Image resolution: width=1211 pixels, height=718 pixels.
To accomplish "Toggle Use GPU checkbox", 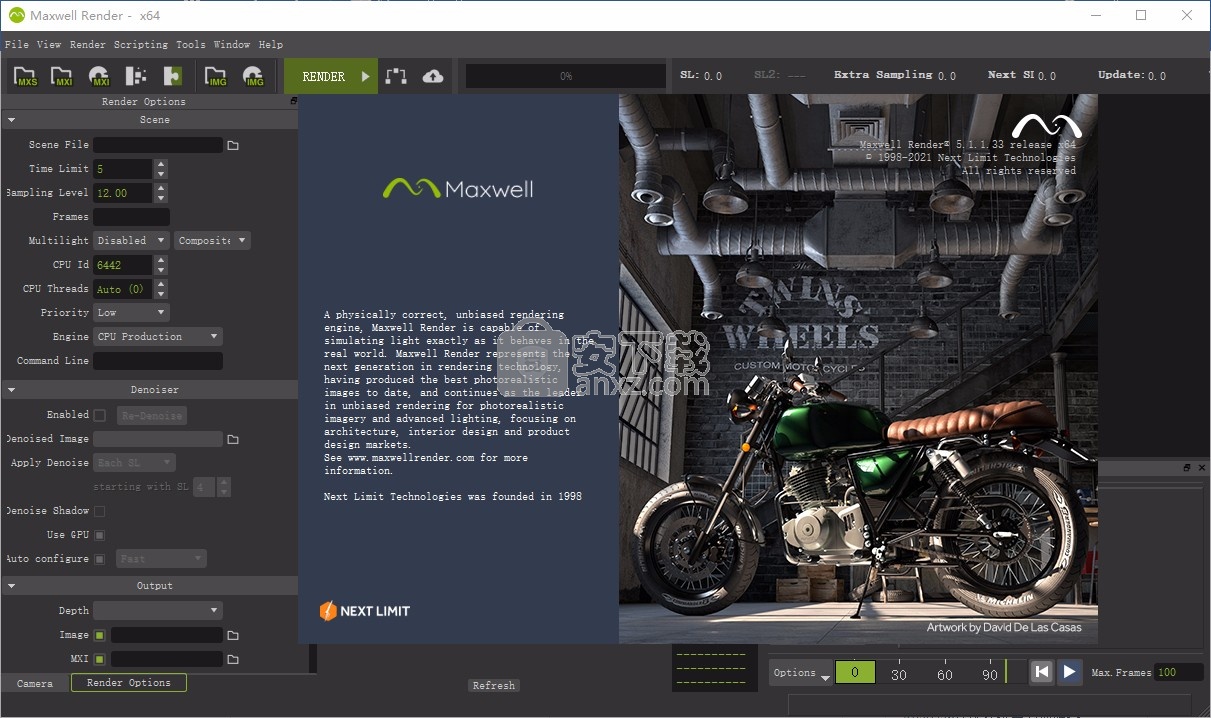I will [x=99, y=535].
